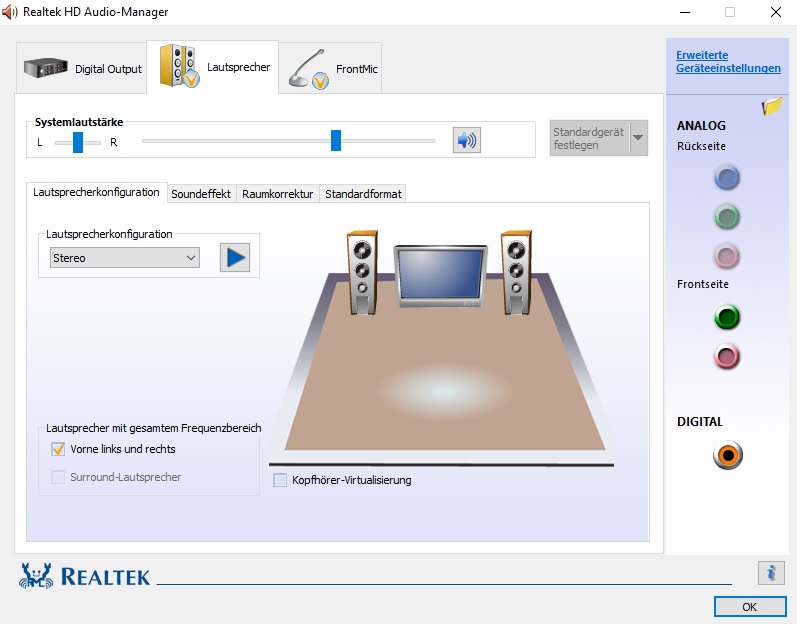
Task: Click the 'DIGITAL' heading in the side panel
Action: pyautogui.click(x=699, y=422)
